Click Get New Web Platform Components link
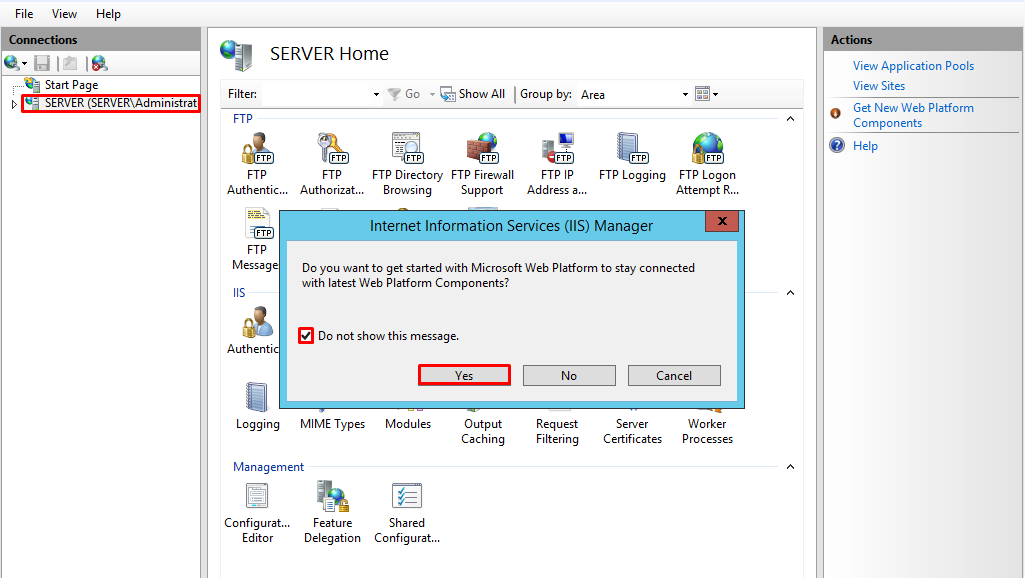 click(x=913, y=115)
